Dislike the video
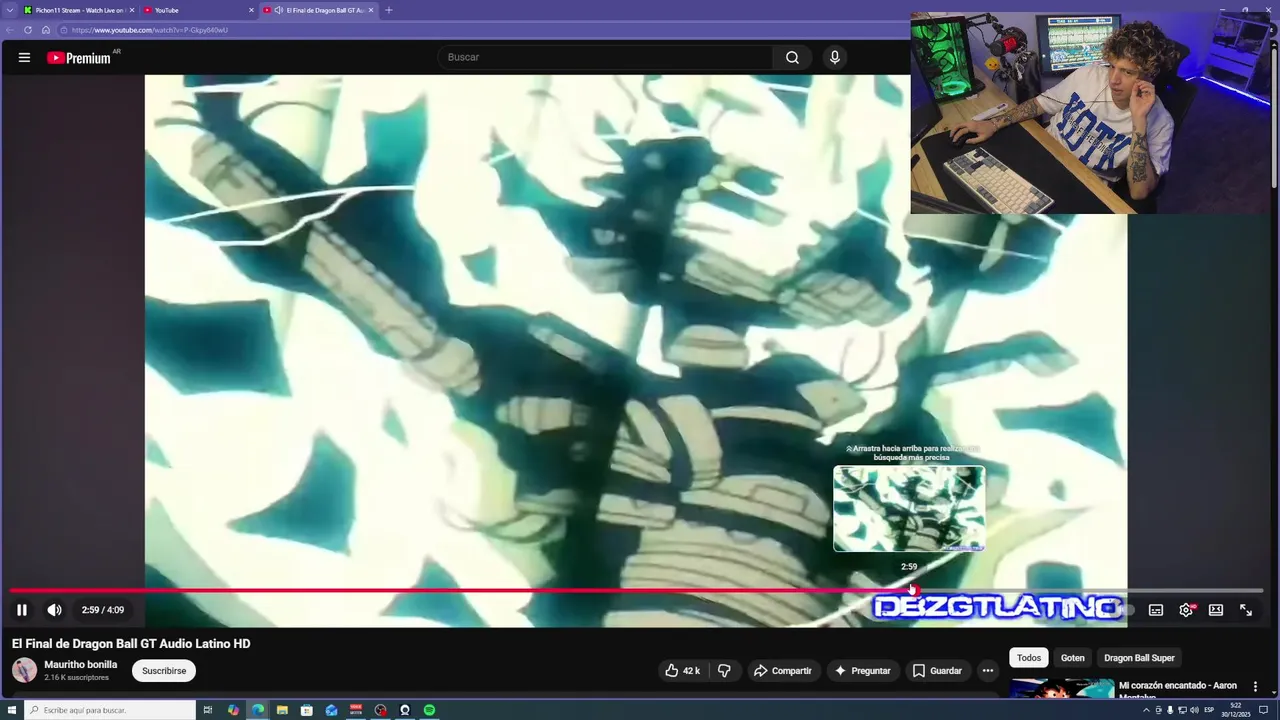 (724, 671)
